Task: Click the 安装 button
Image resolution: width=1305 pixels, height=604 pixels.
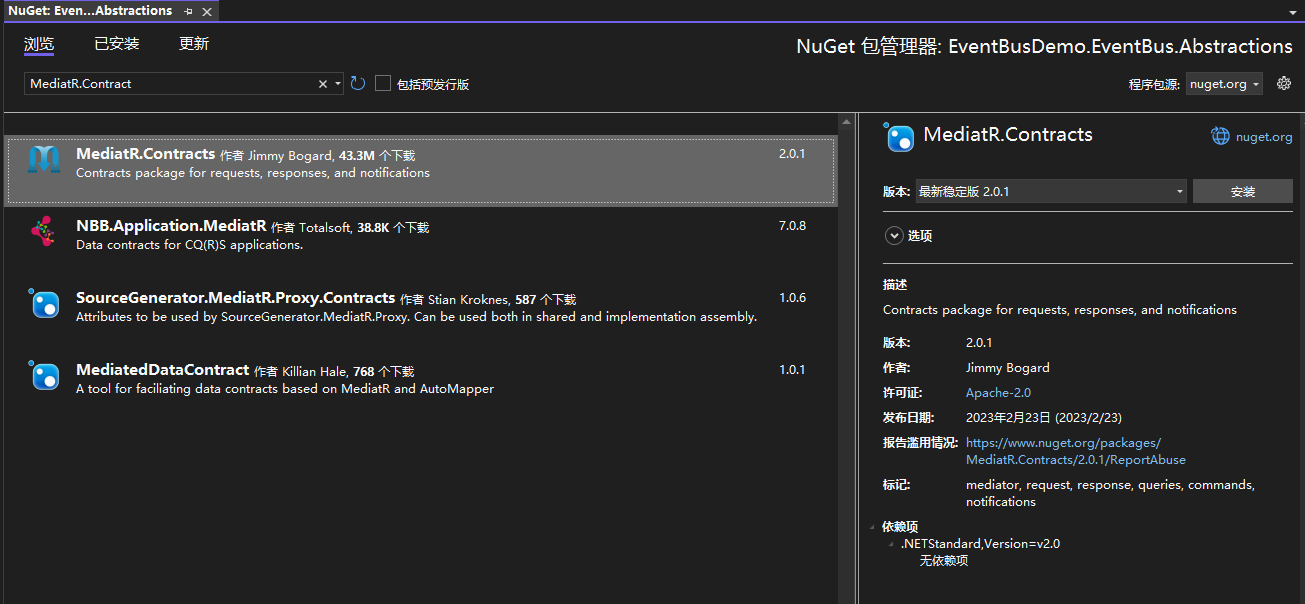Action: pos(1243,191)
